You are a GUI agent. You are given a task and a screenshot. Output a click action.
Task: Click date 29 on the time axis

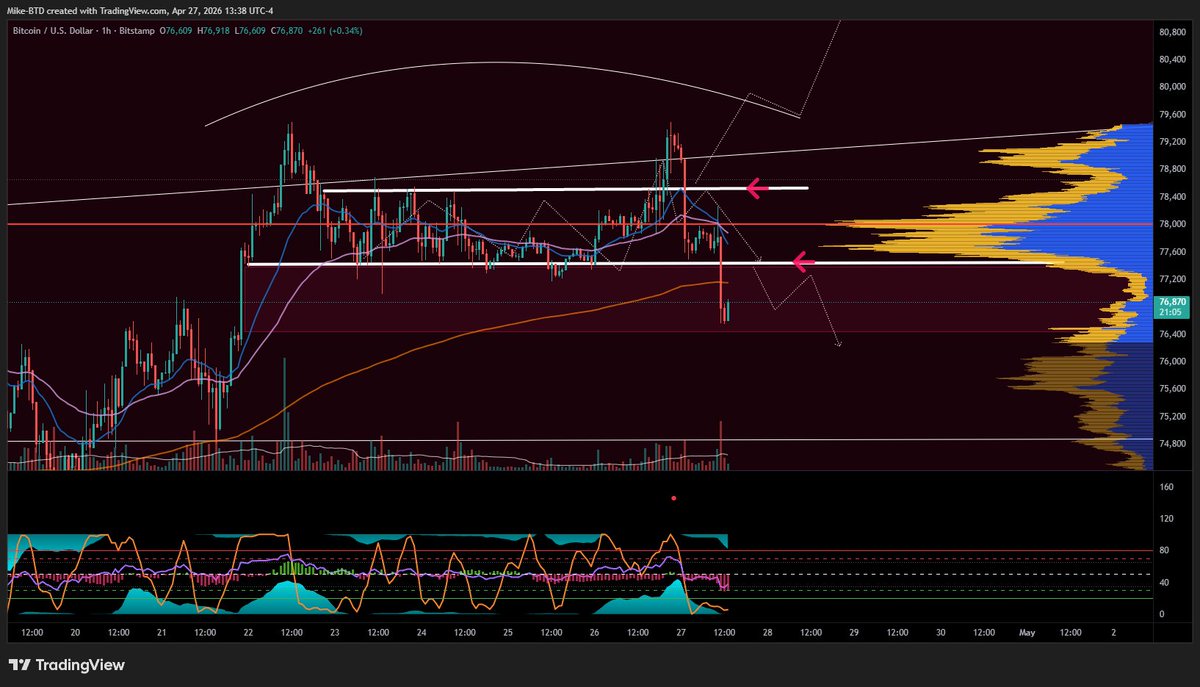tap(854, 633)
